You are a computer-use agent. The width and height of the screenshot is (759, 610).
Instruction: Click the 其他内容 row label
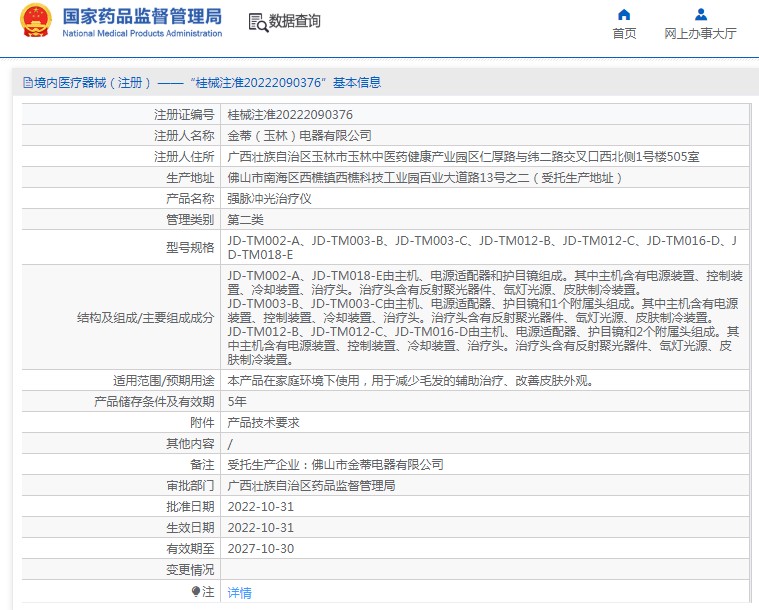coord(190,443)
